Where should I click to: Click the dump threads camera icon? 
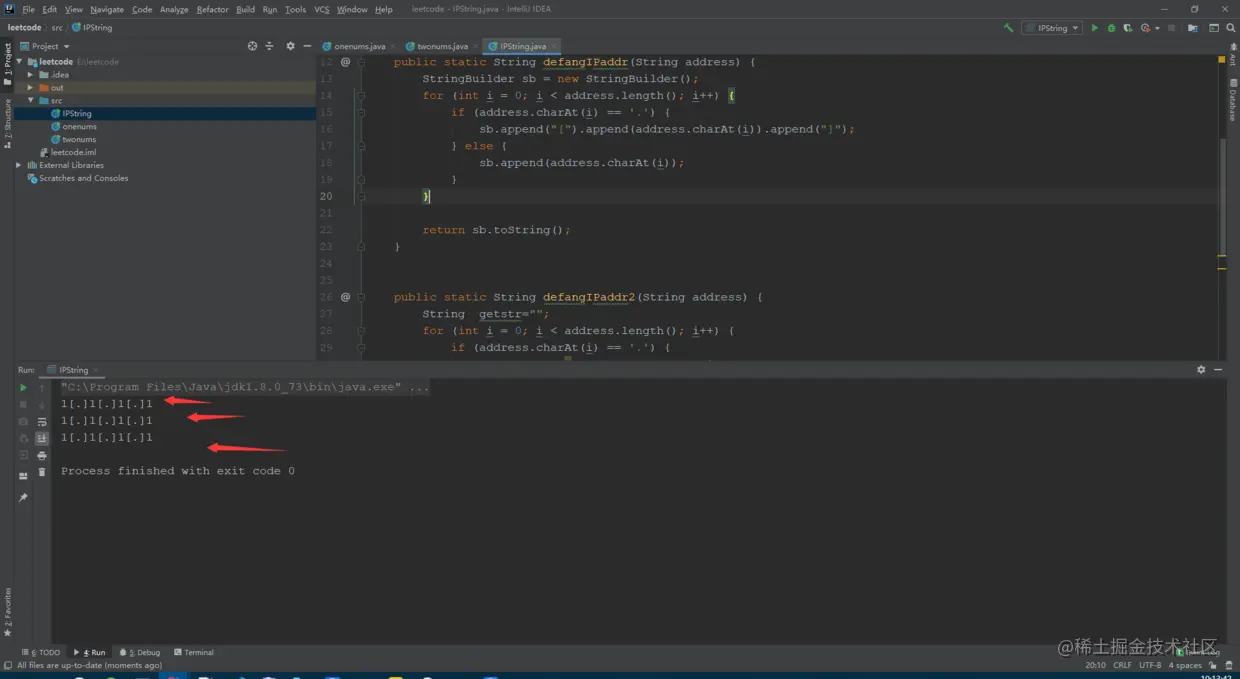[x=23, y=421]
